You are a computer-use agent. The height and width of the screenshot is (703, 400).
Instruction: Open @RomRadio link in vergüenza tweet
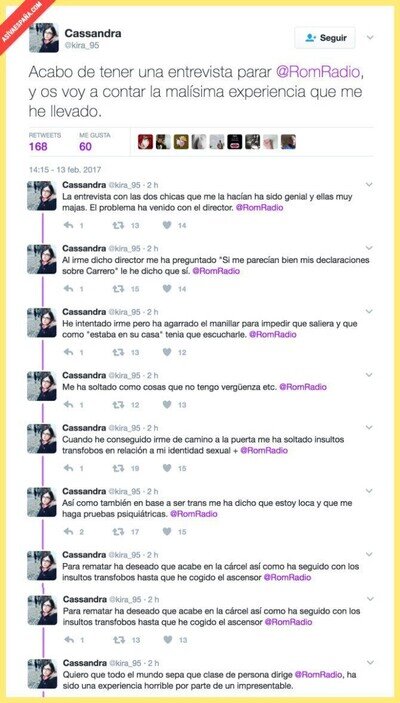point(303,387)
